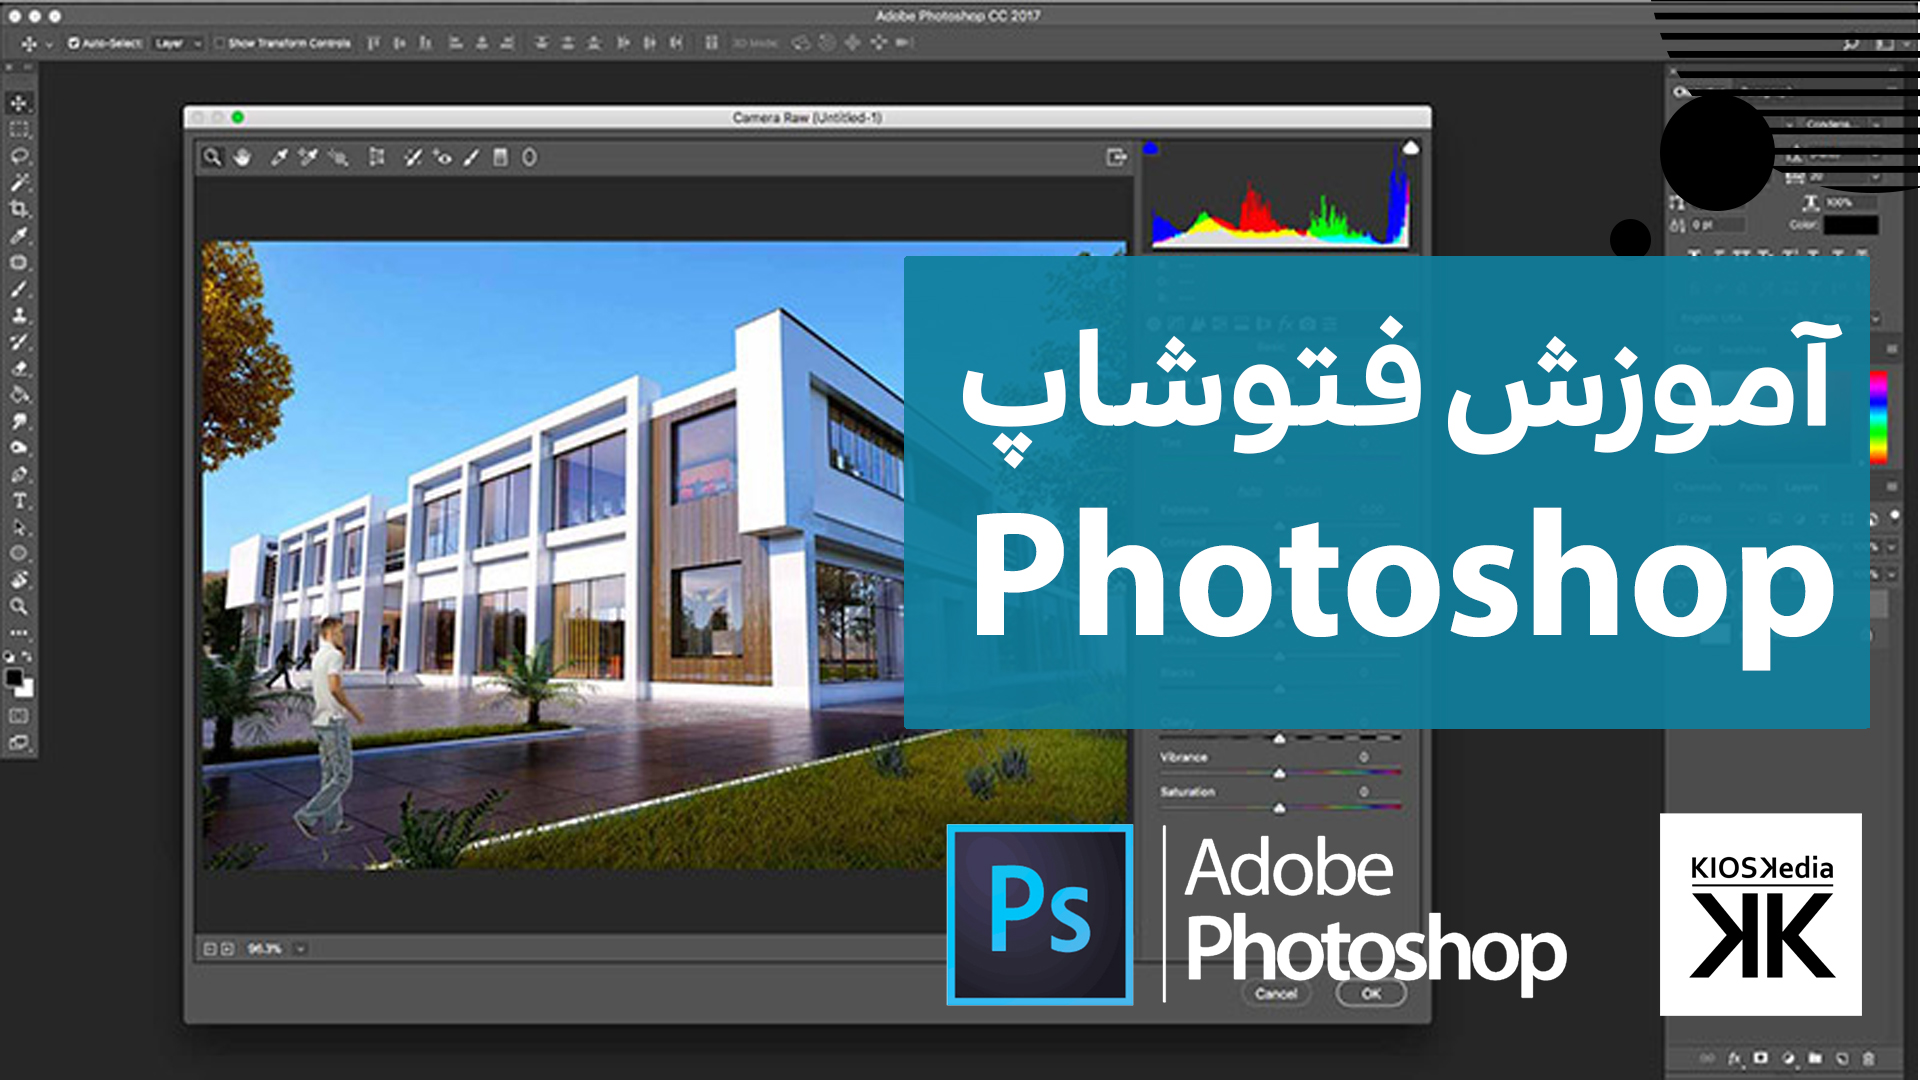Toggle shadow clipping warning on histogram
Viewport: 1920px width, 1080px height.
1151,148
